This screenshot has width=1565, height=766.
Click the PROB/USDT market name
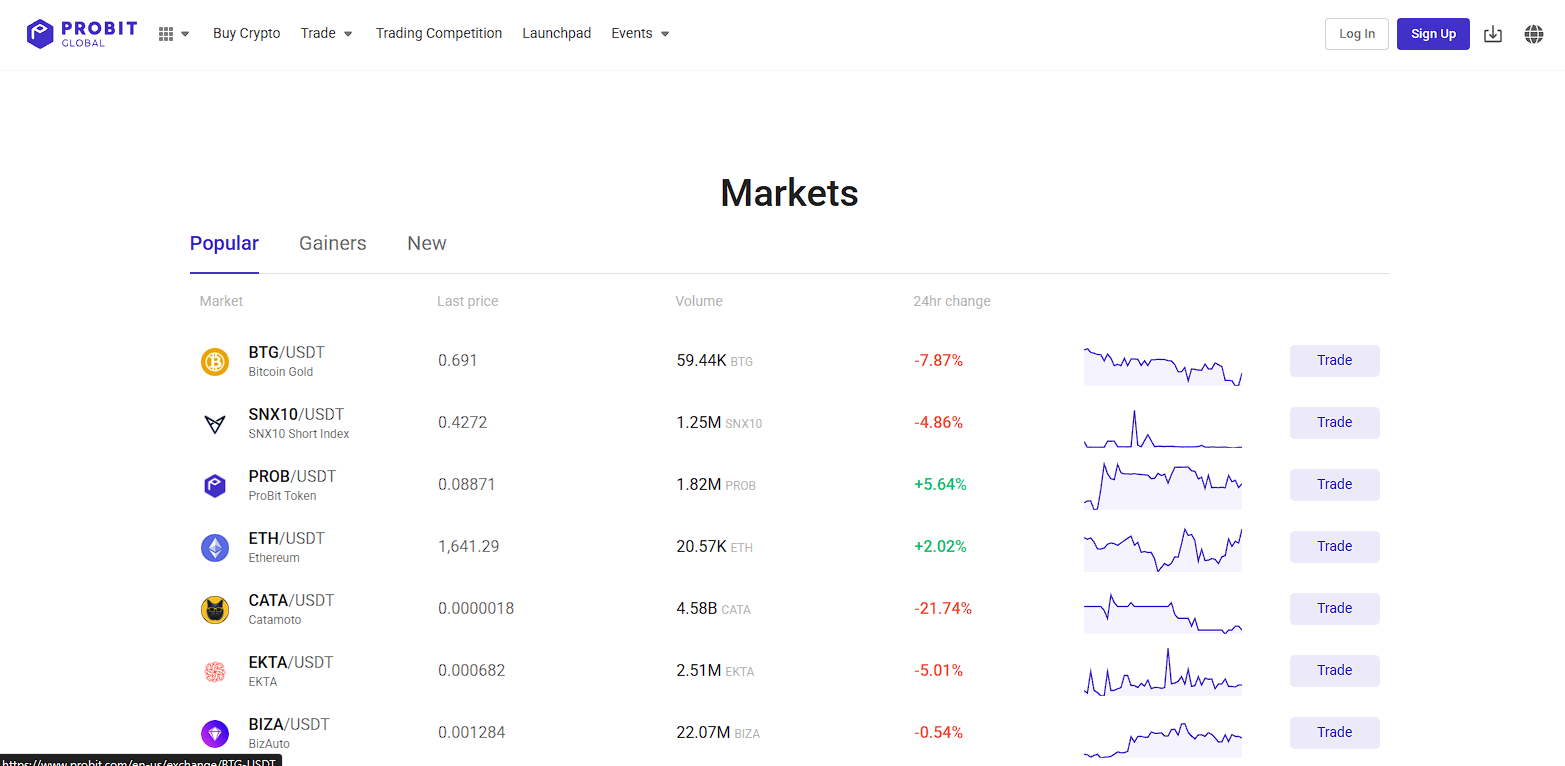pyautogui.click(x=292, y=476)
